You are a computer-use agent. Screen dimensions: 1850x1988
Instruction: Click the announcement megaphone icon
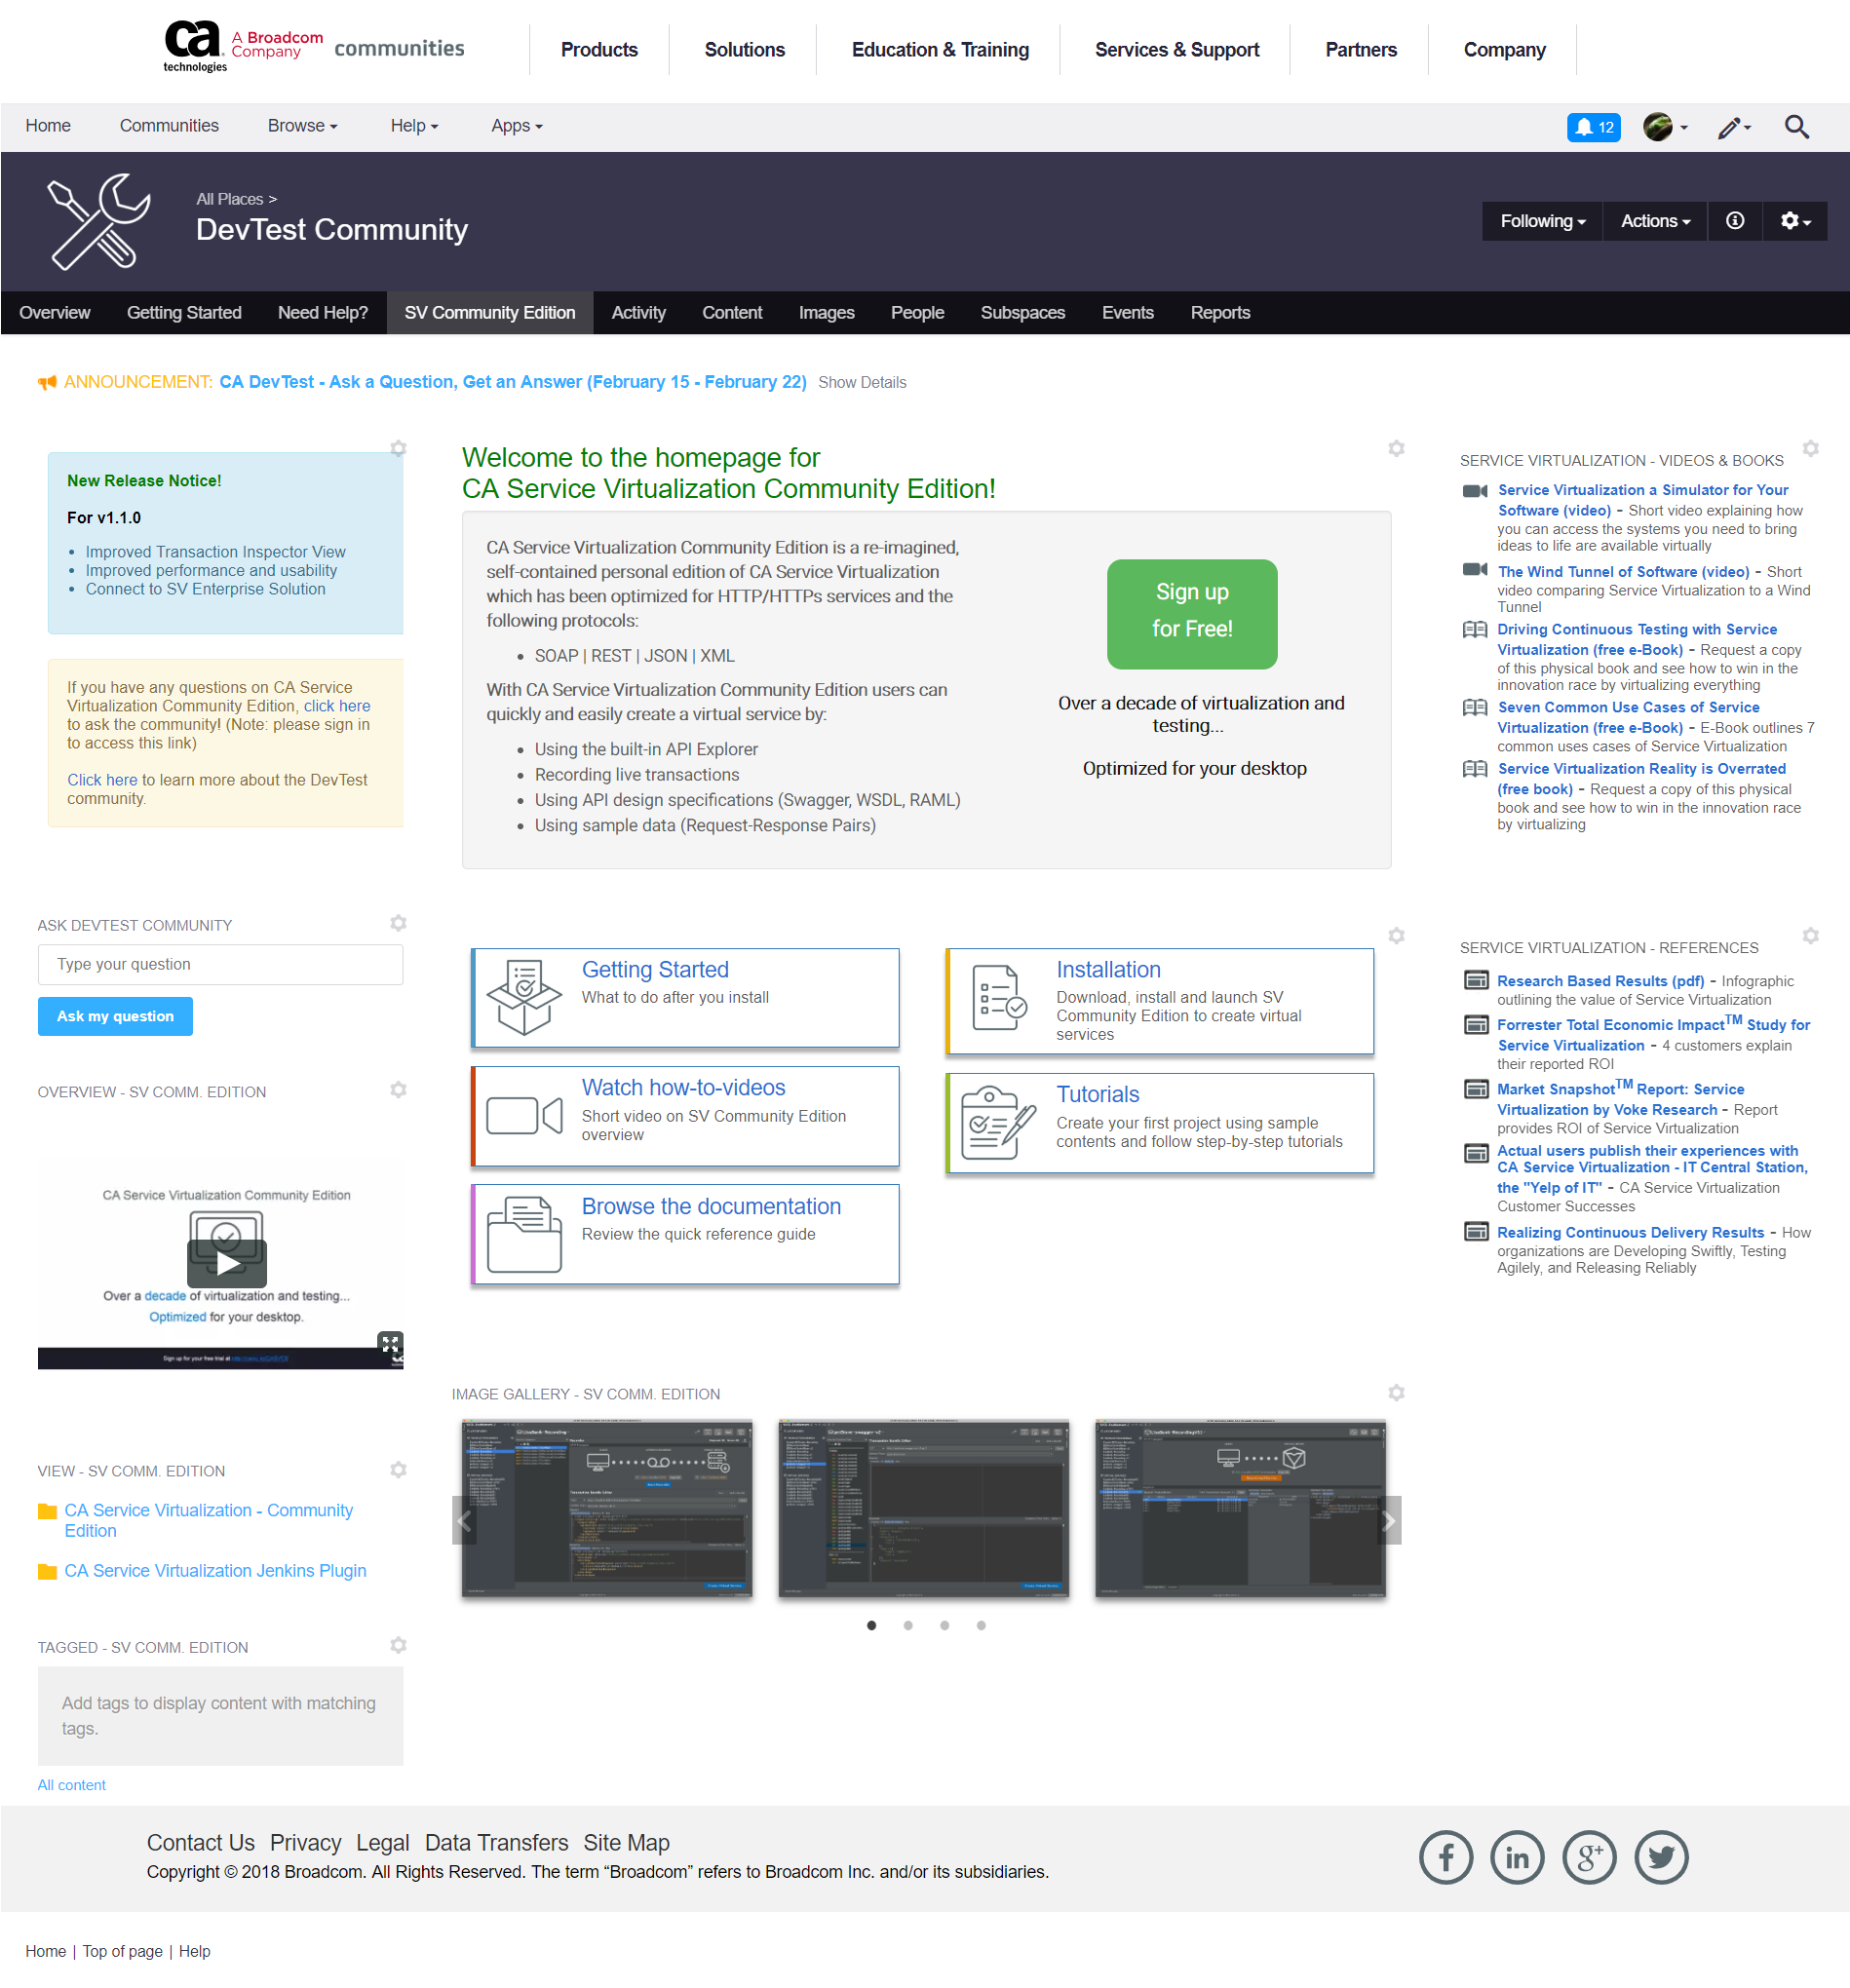(47, 382)
